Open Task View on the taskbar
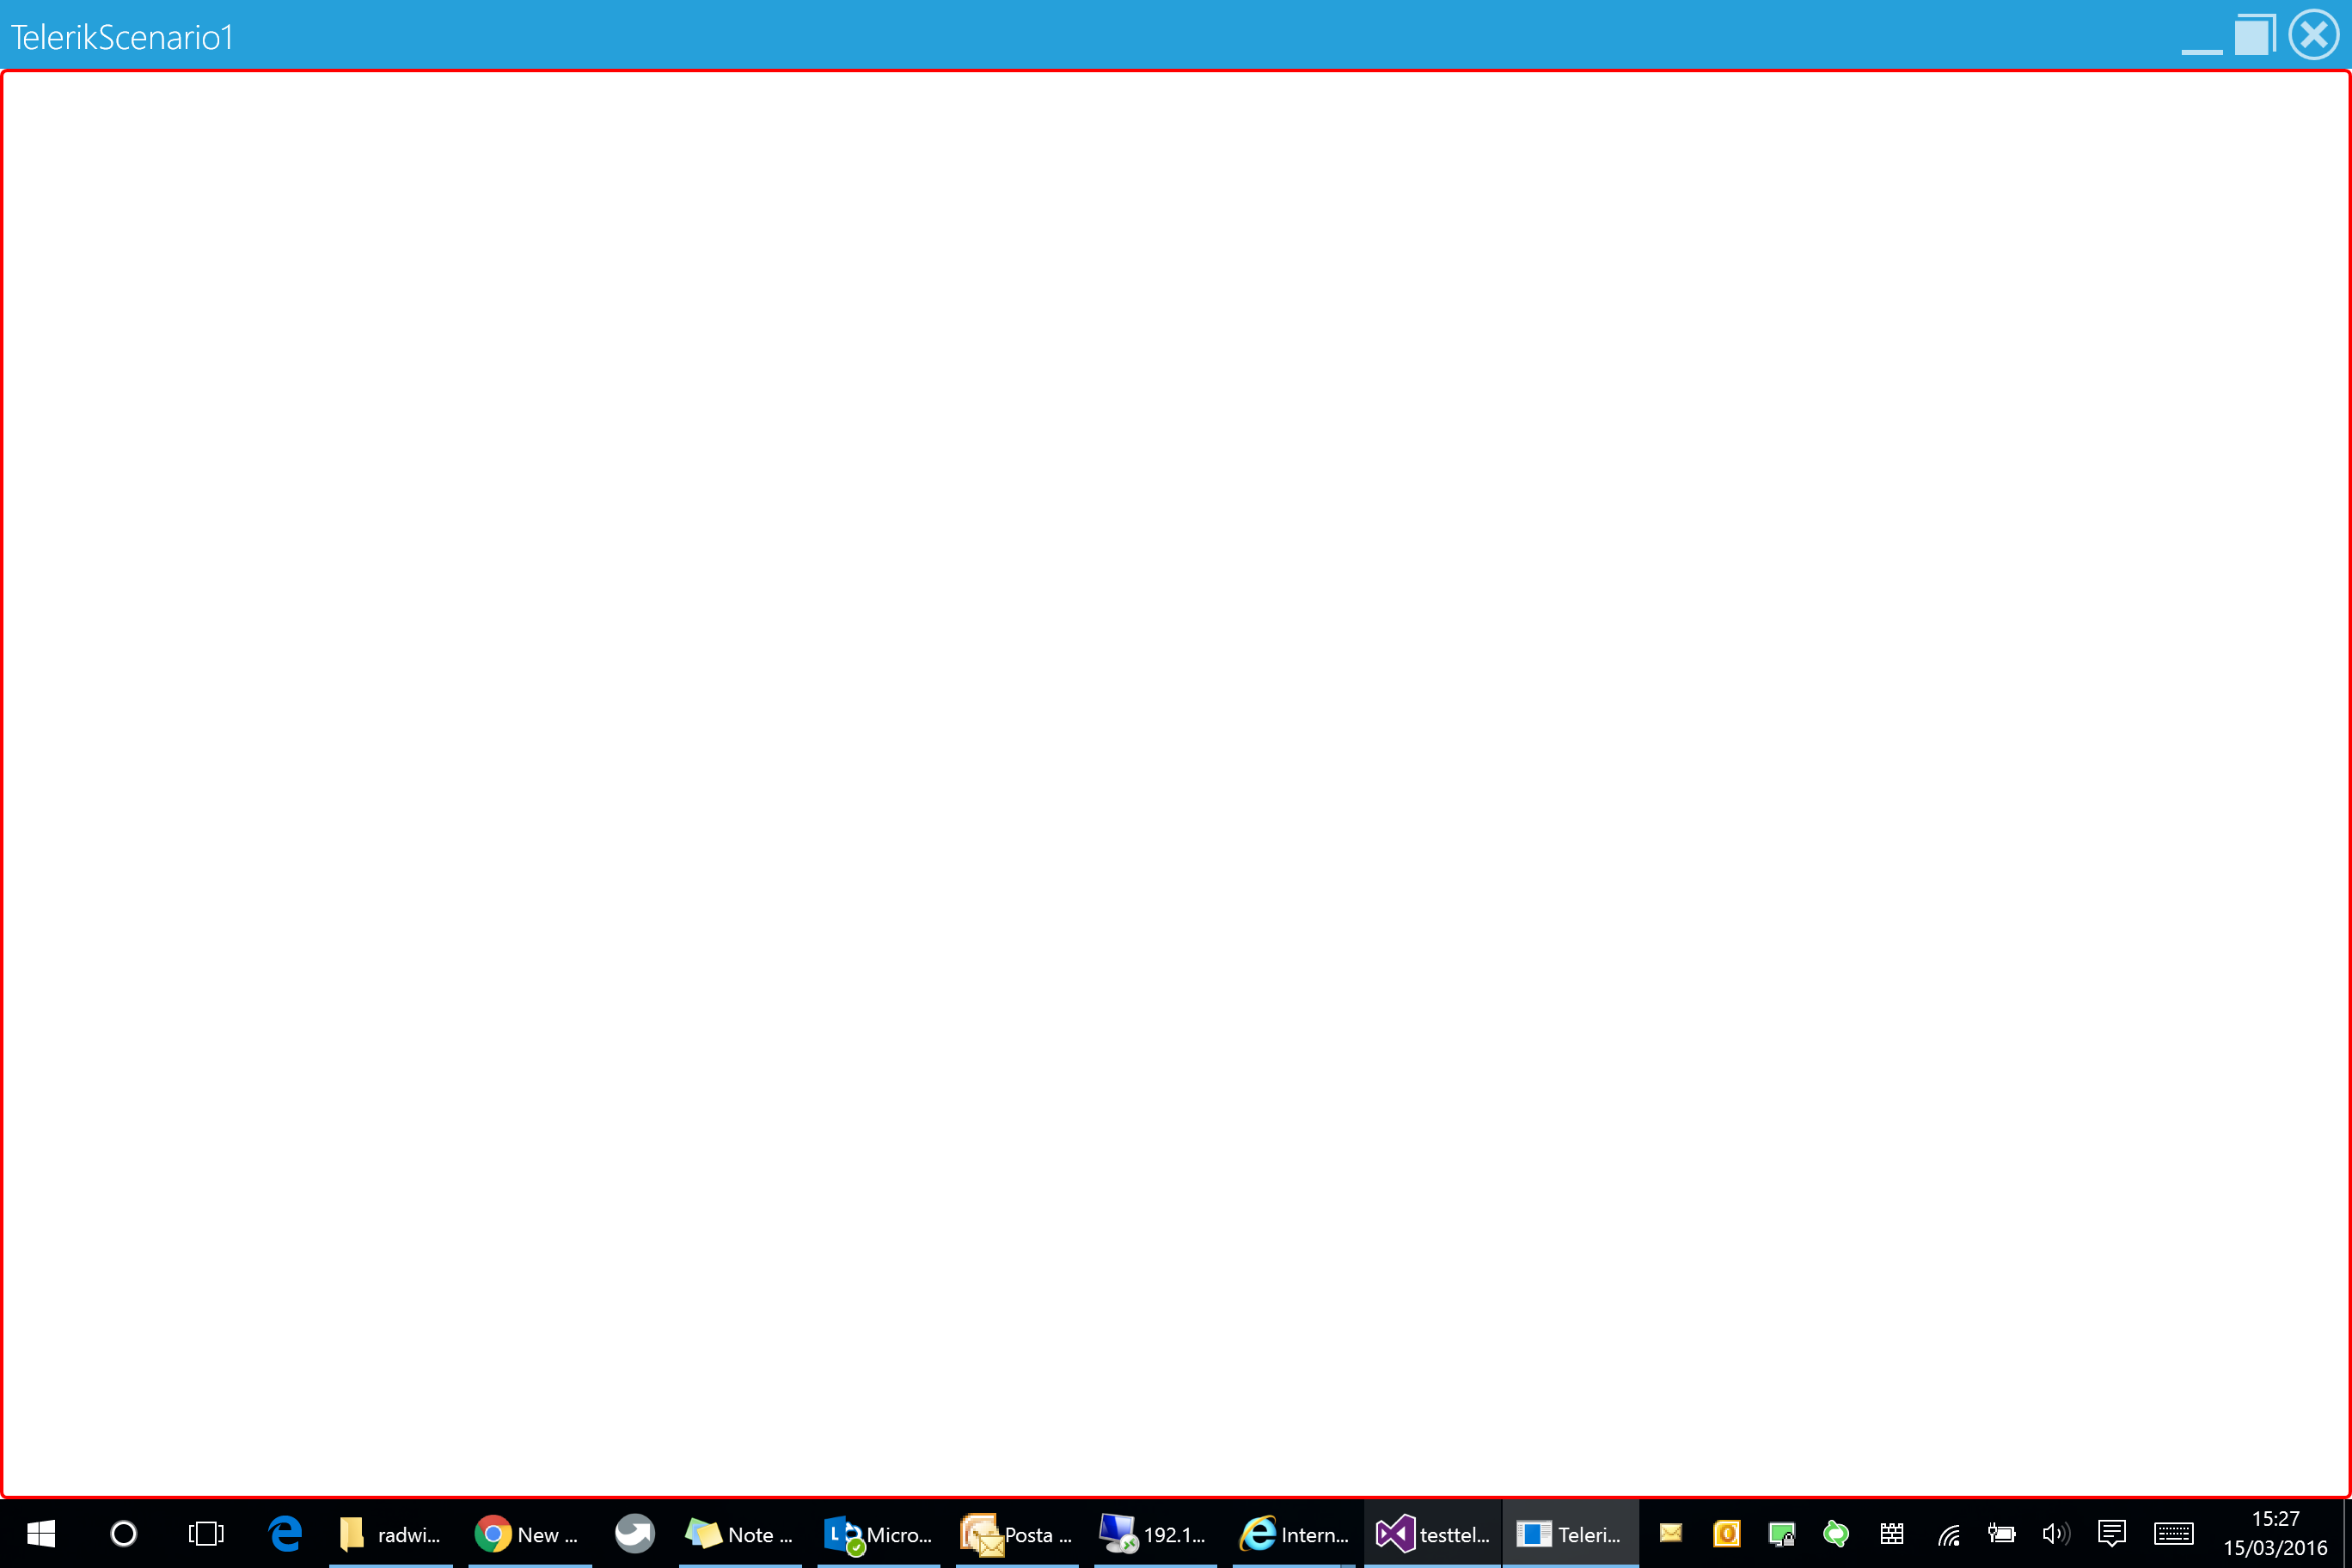This screenshot has height=1568, width=2352. click(206, 1534)
